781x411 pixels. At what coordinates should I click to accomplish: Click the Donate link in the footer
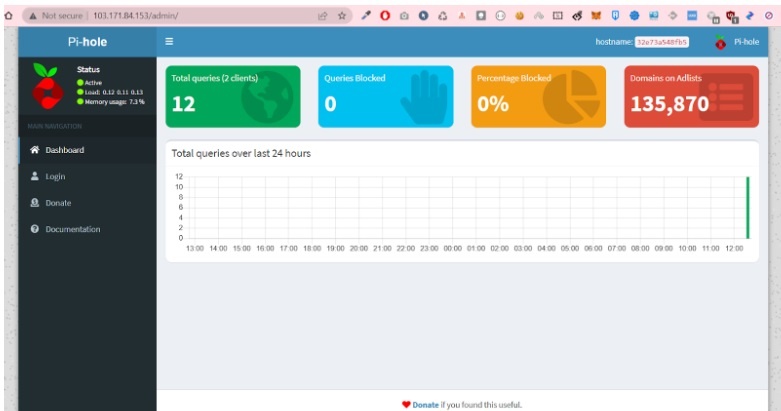[425, 405]
